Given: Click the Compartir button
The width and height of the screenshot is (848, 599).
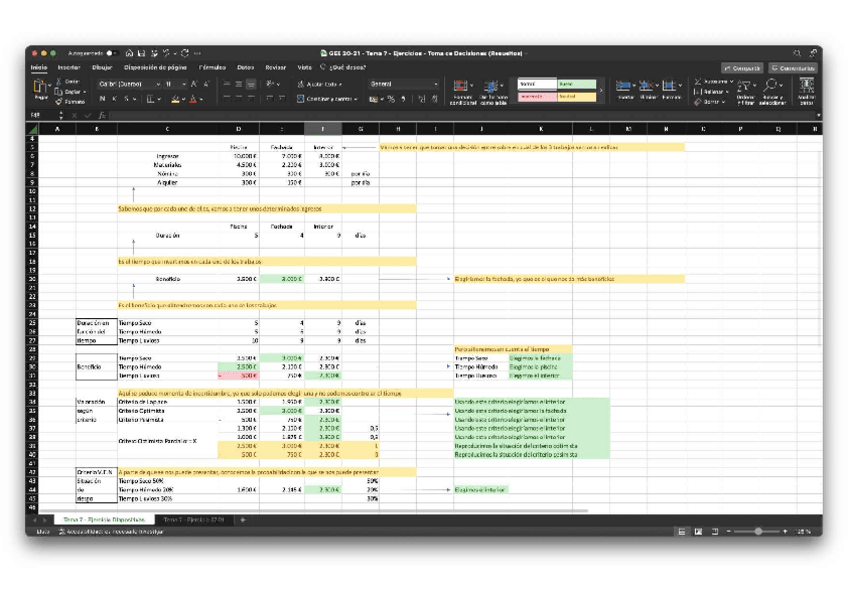Looking at the screenshot, I should click(742, 68).
